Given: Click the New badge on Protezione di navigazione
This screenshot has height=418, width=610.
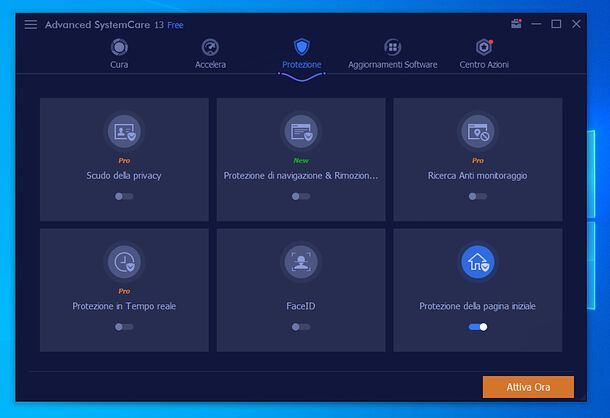Looking at the screenshot, I should pos(301,160).
